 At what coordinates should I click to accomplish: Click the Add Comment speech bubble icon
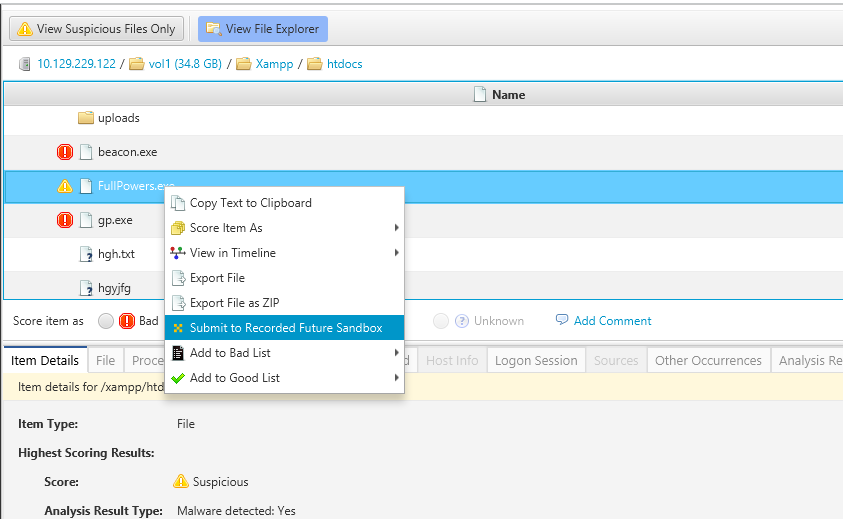(x=562, y=321)
